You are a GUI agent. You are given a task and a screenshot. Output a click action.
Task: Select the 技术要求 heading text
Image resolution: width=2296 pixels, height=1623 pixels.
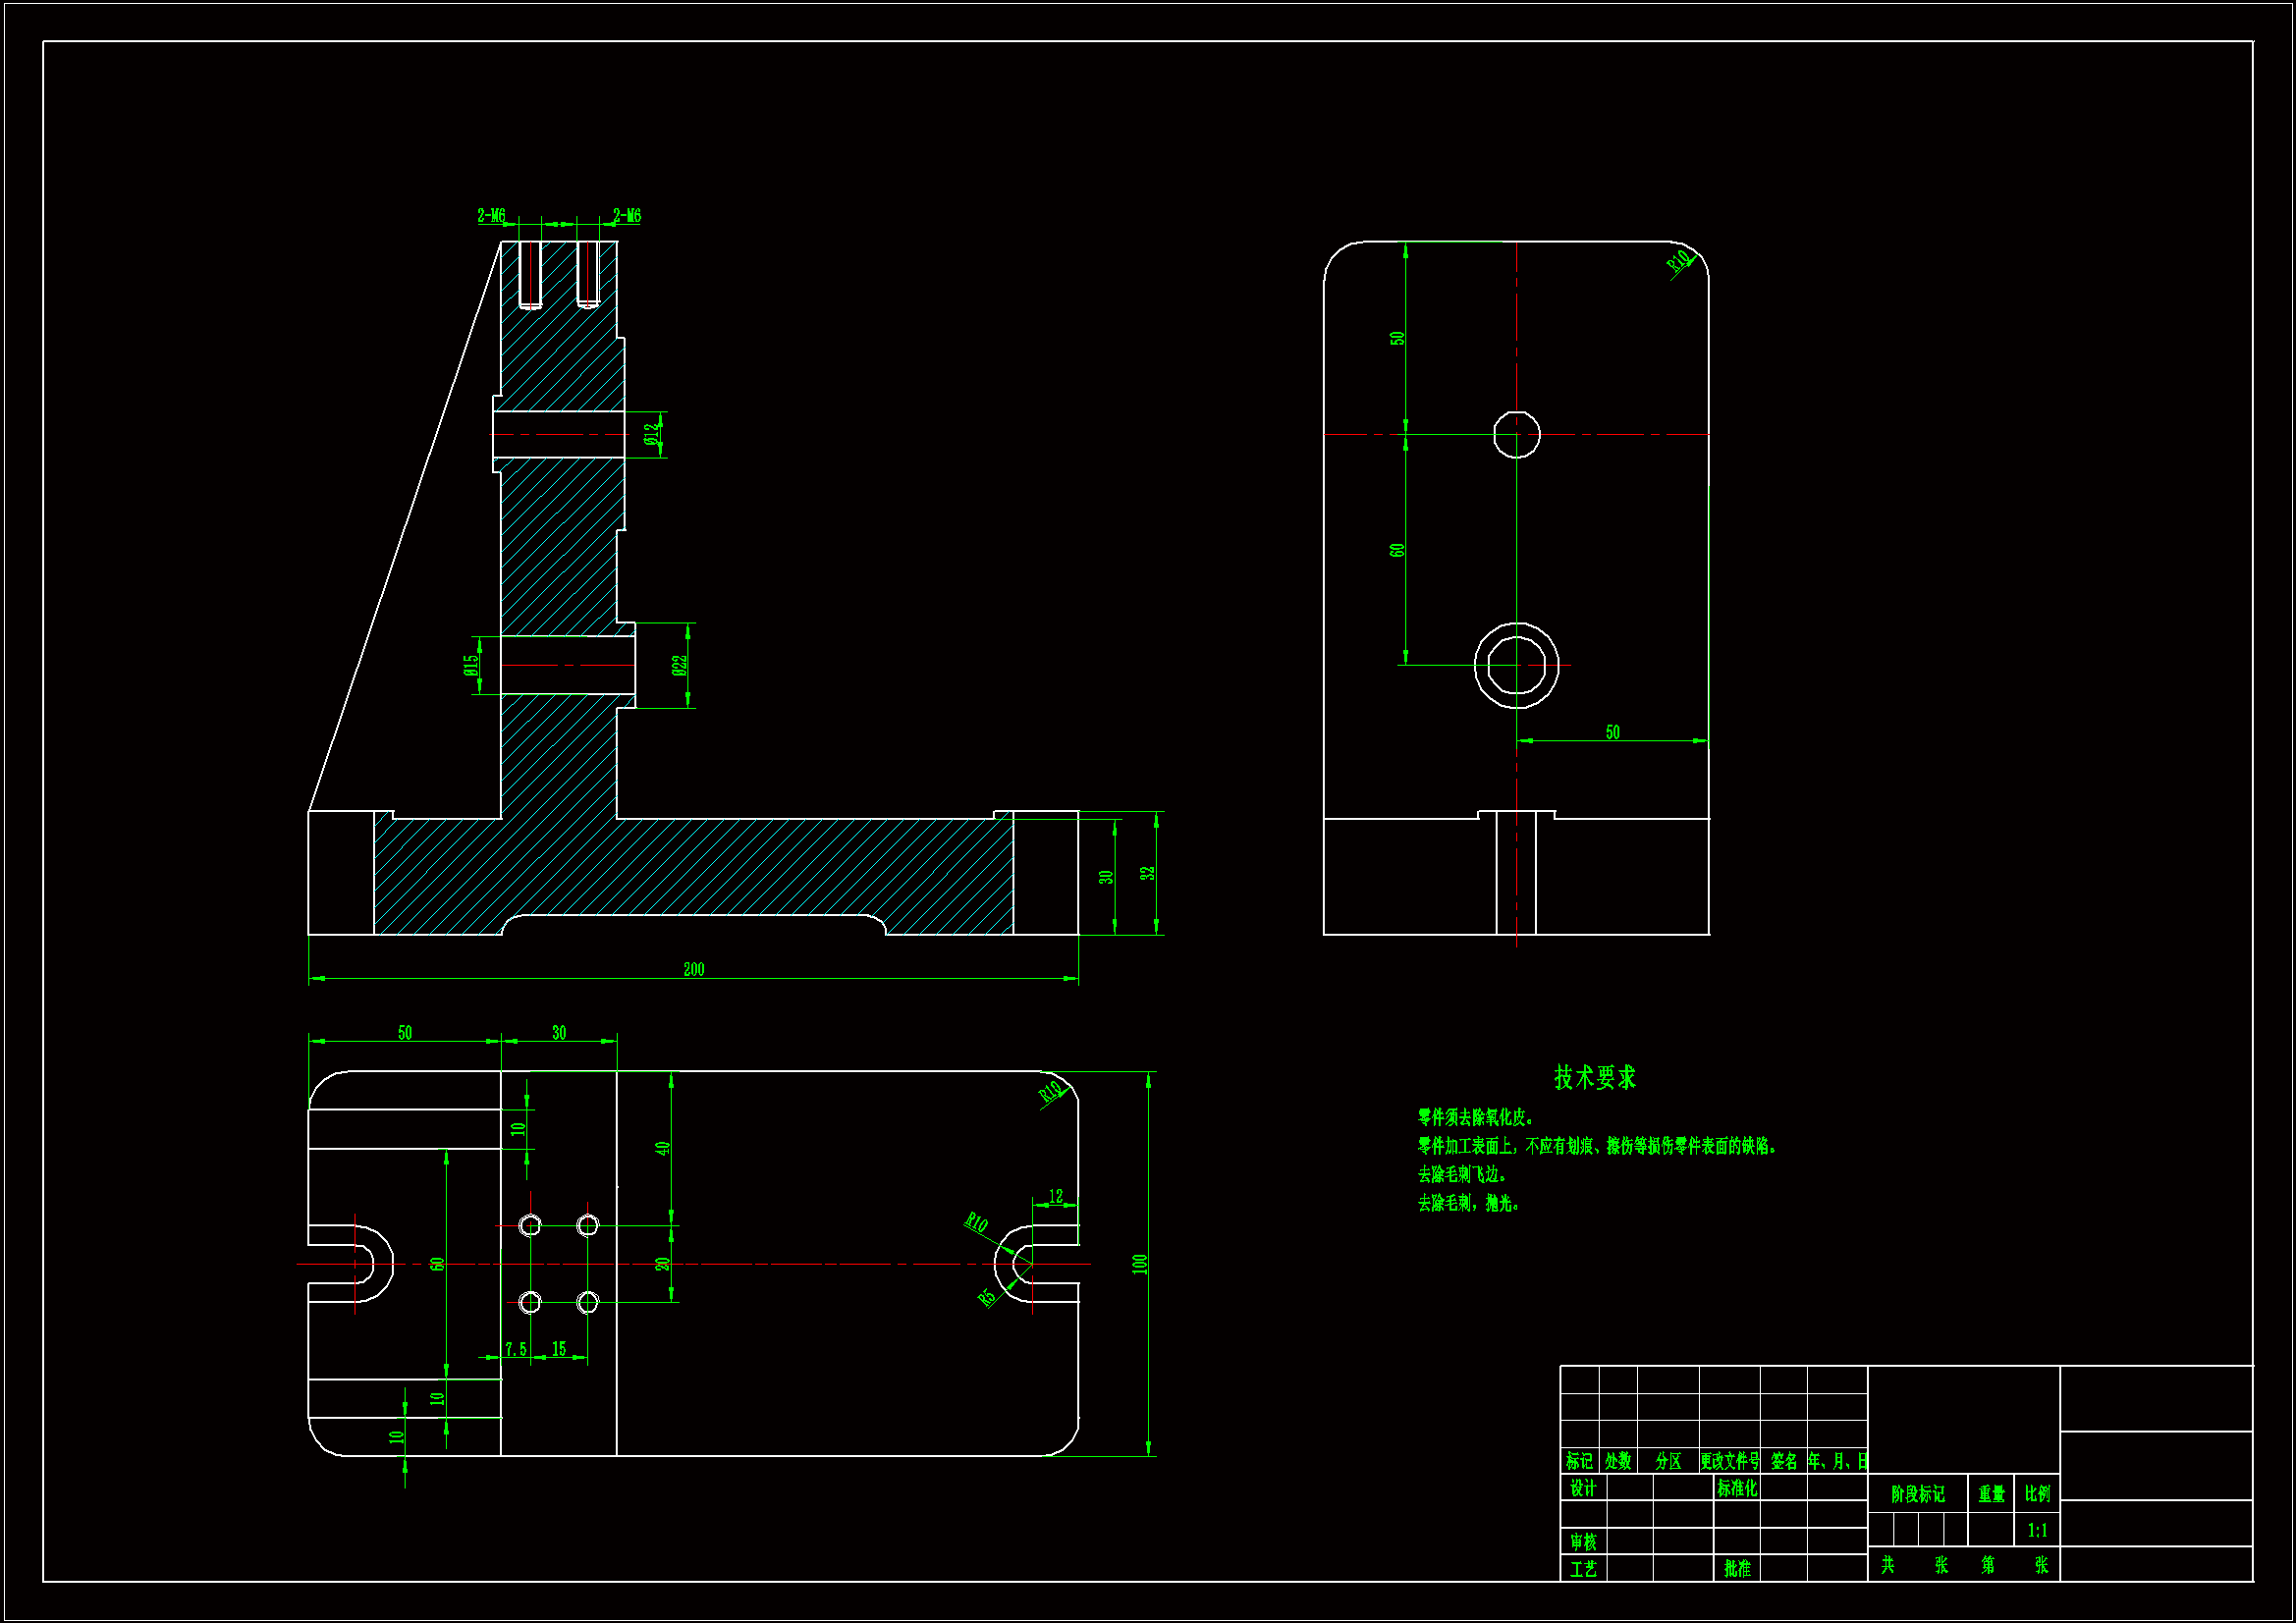(x=1594, y=1077)
